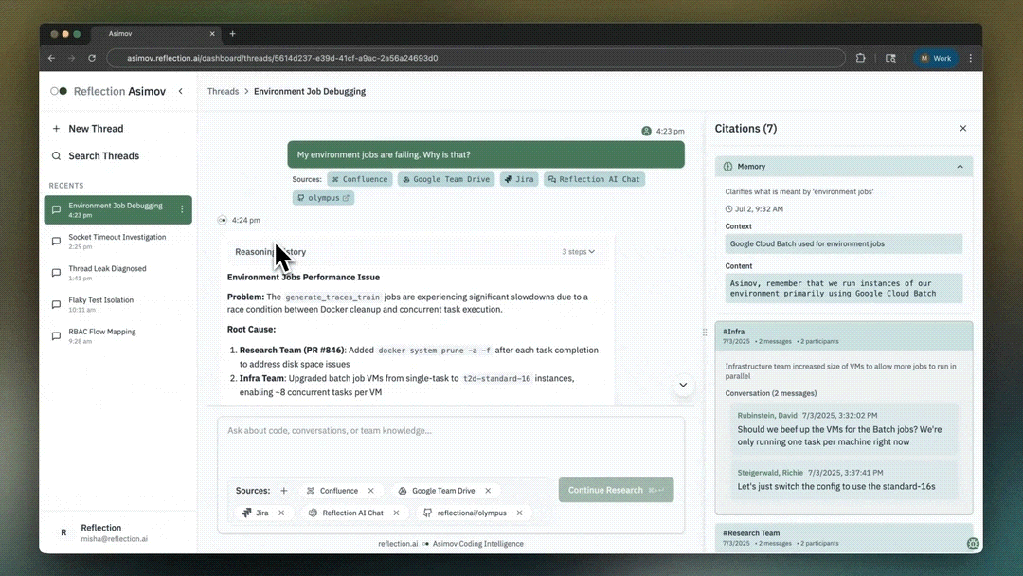Remove Confluence from the input sources
Viewport: 1023px width, 576px height.
click(371, 491)
